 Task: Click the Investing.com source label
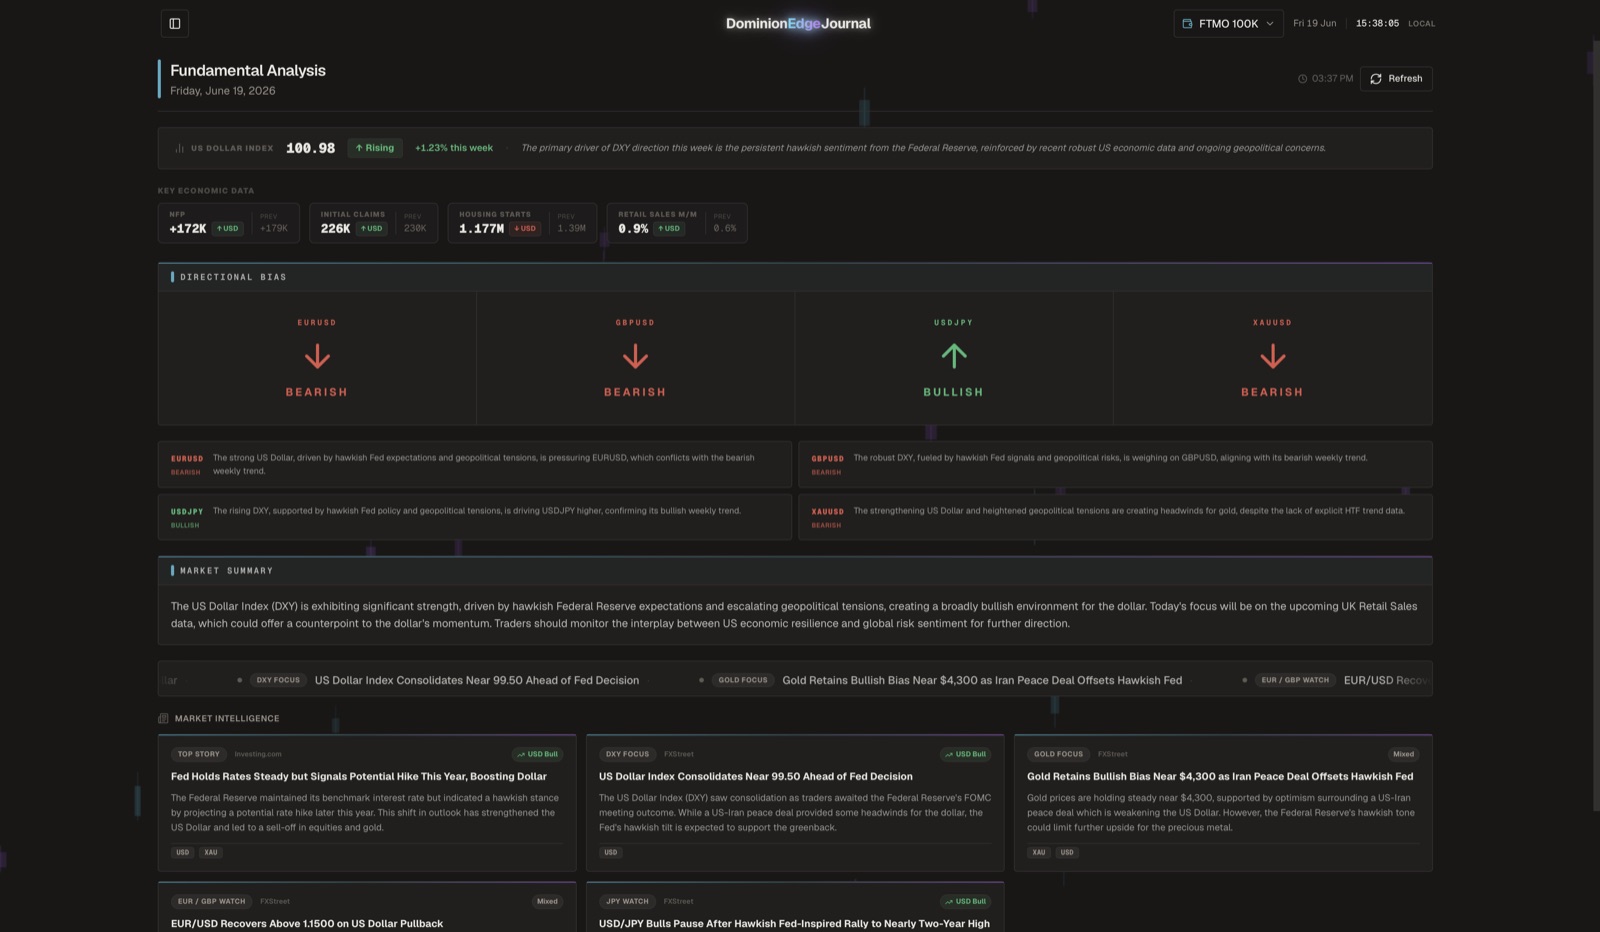pos(258,754)
